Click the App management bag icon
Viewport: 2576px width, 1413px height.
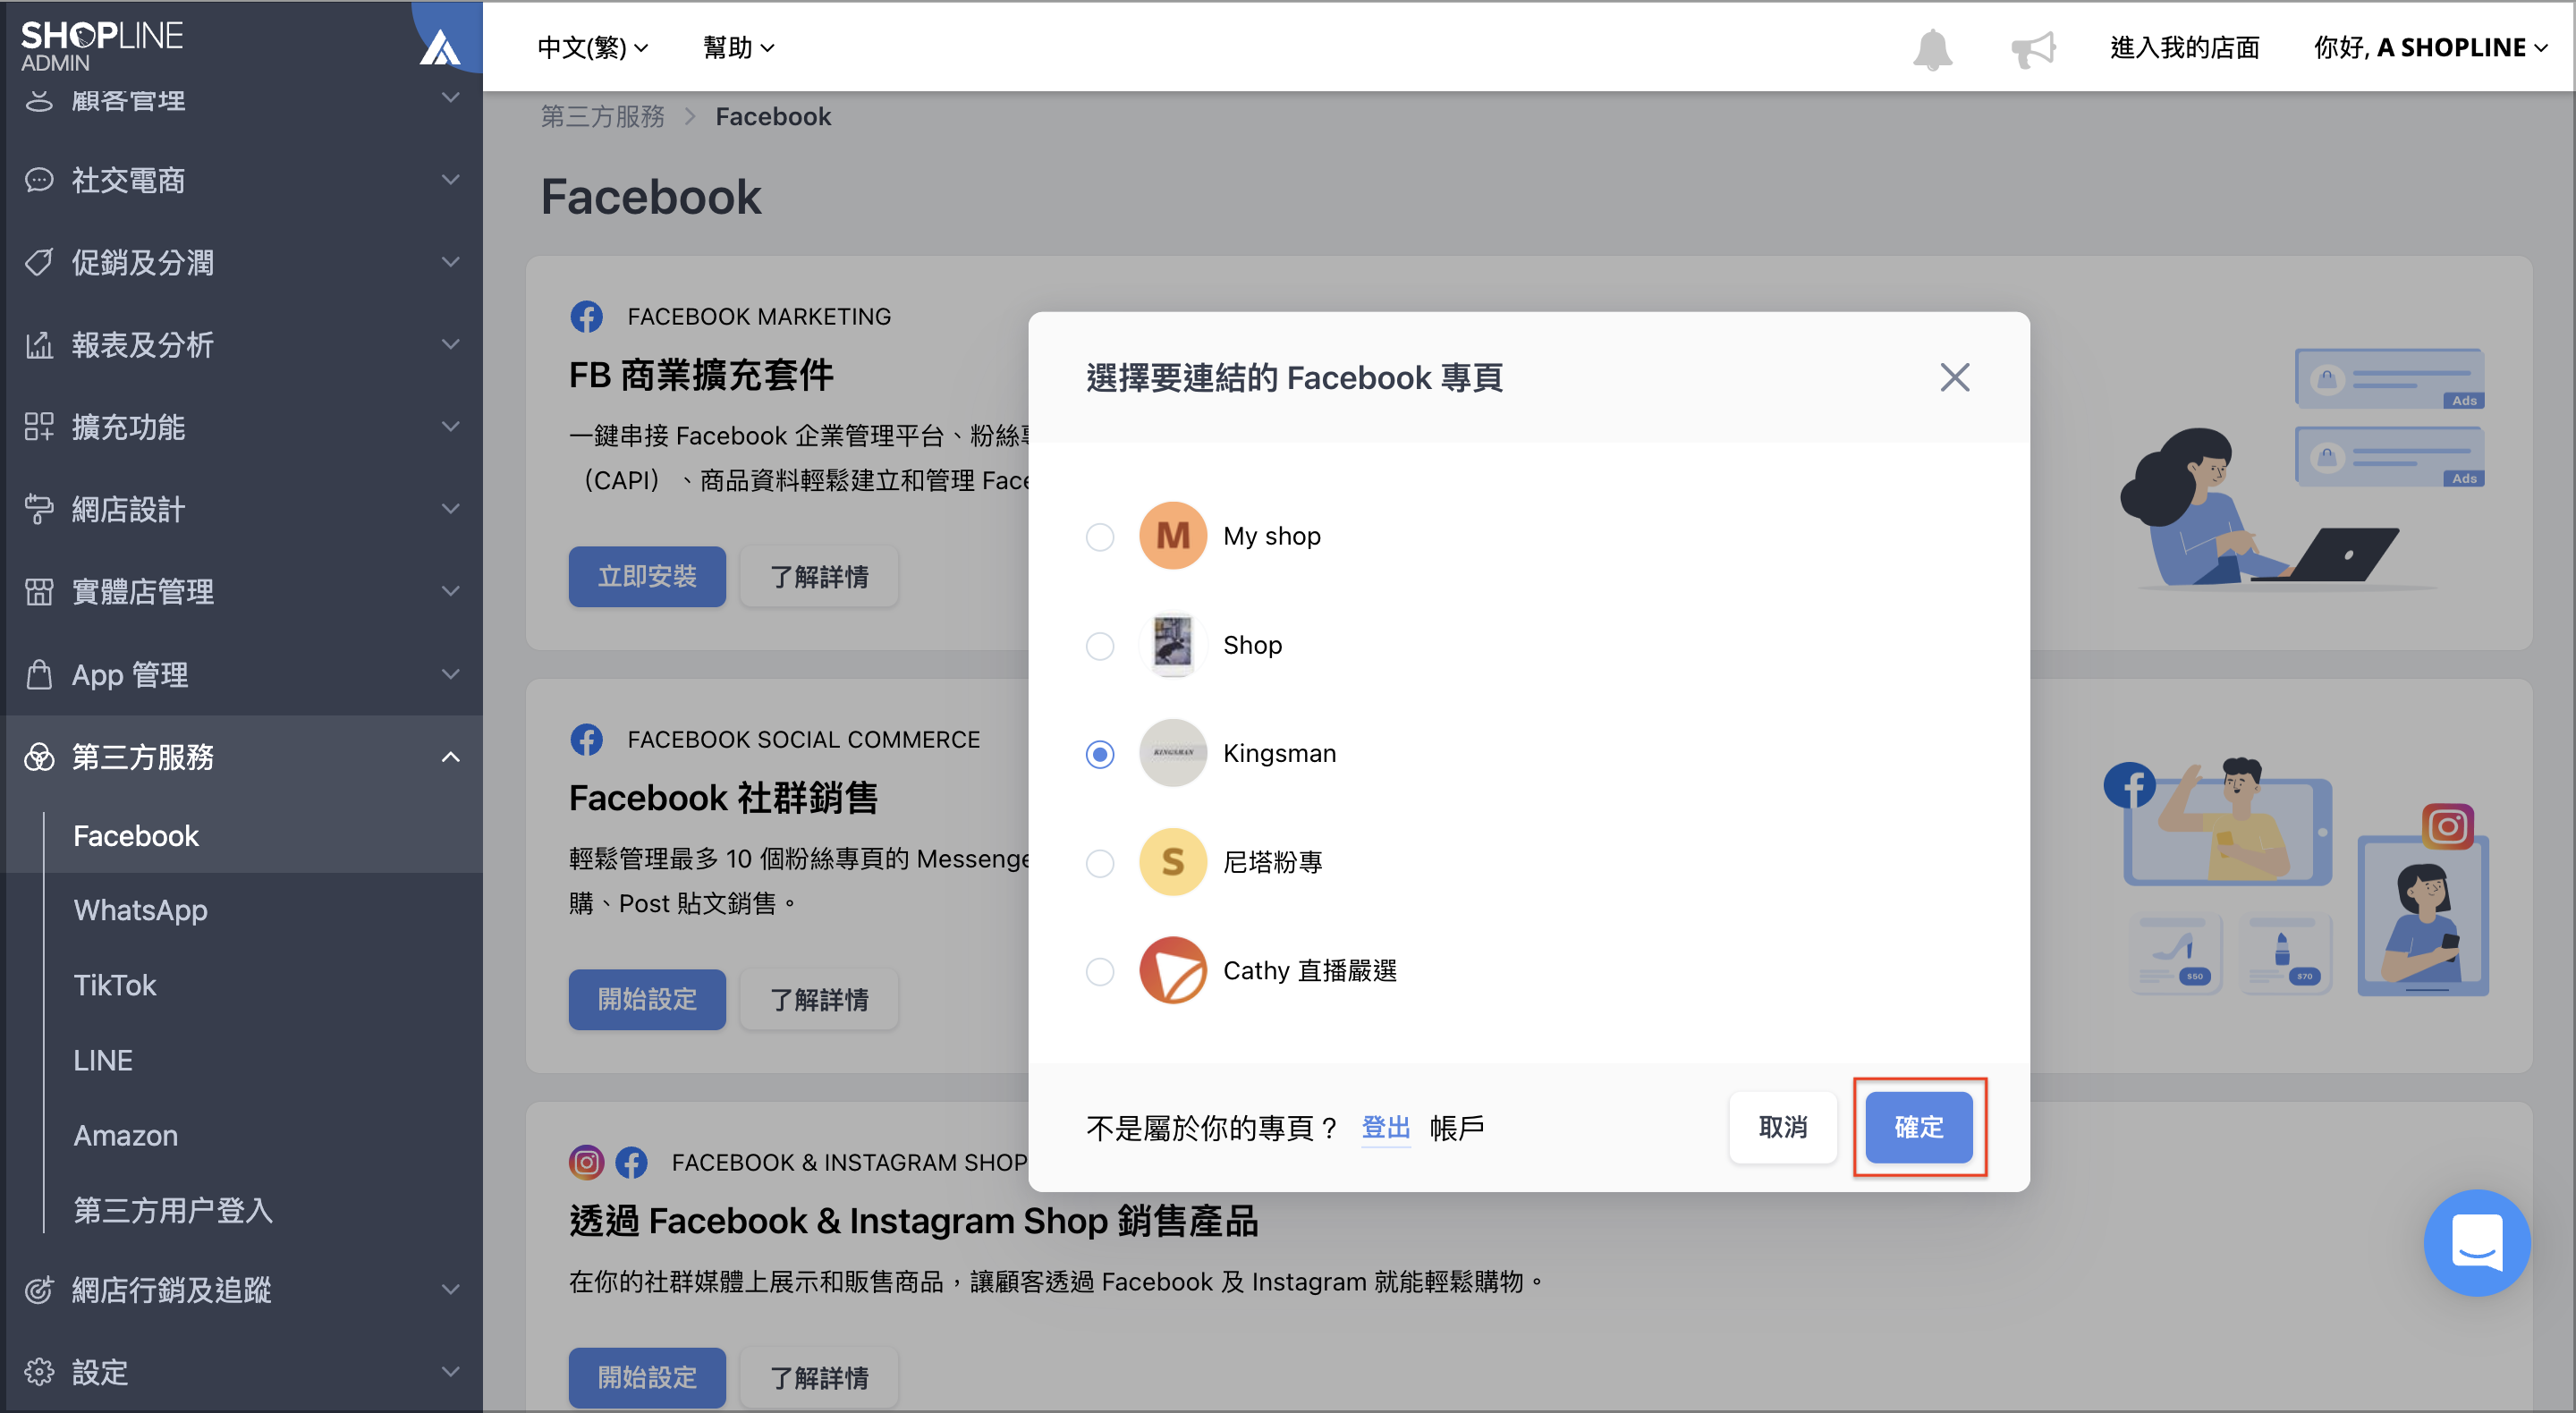tap(39, 674)
